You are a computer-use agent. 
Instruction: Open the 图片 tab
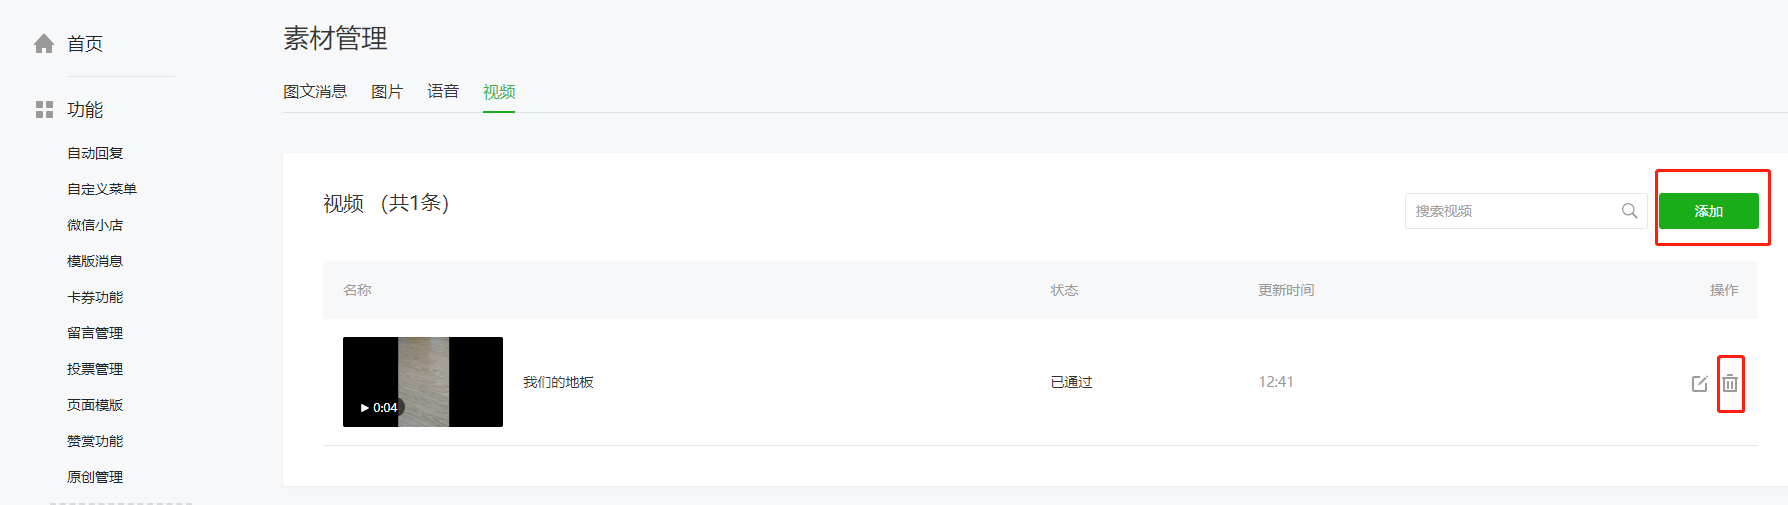pyautogui.click(x=387, y=92)
